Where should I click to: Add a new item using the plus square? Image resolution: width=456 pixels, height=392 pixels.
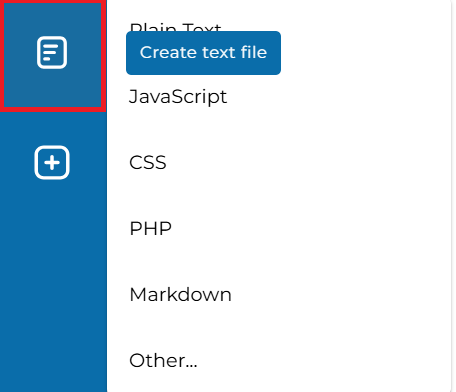coord(52,163)
